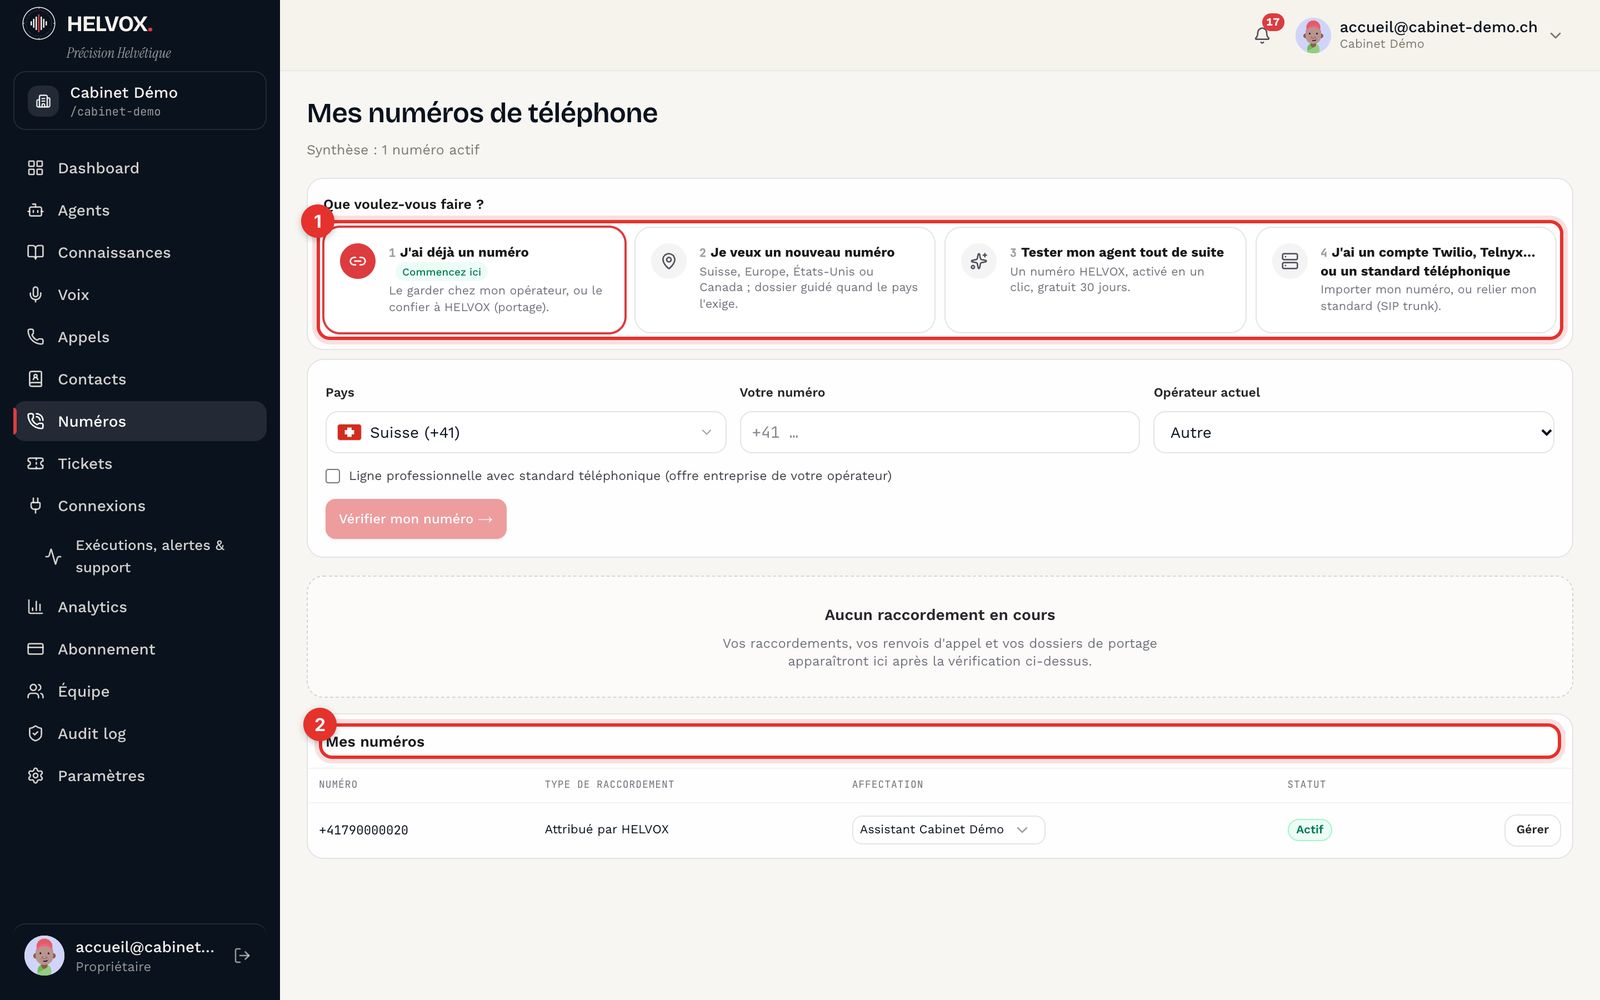1600x1000 pixels.
Task: Click the Voix microphone icon
Action: pyautogui.click(x=36, y=294)
